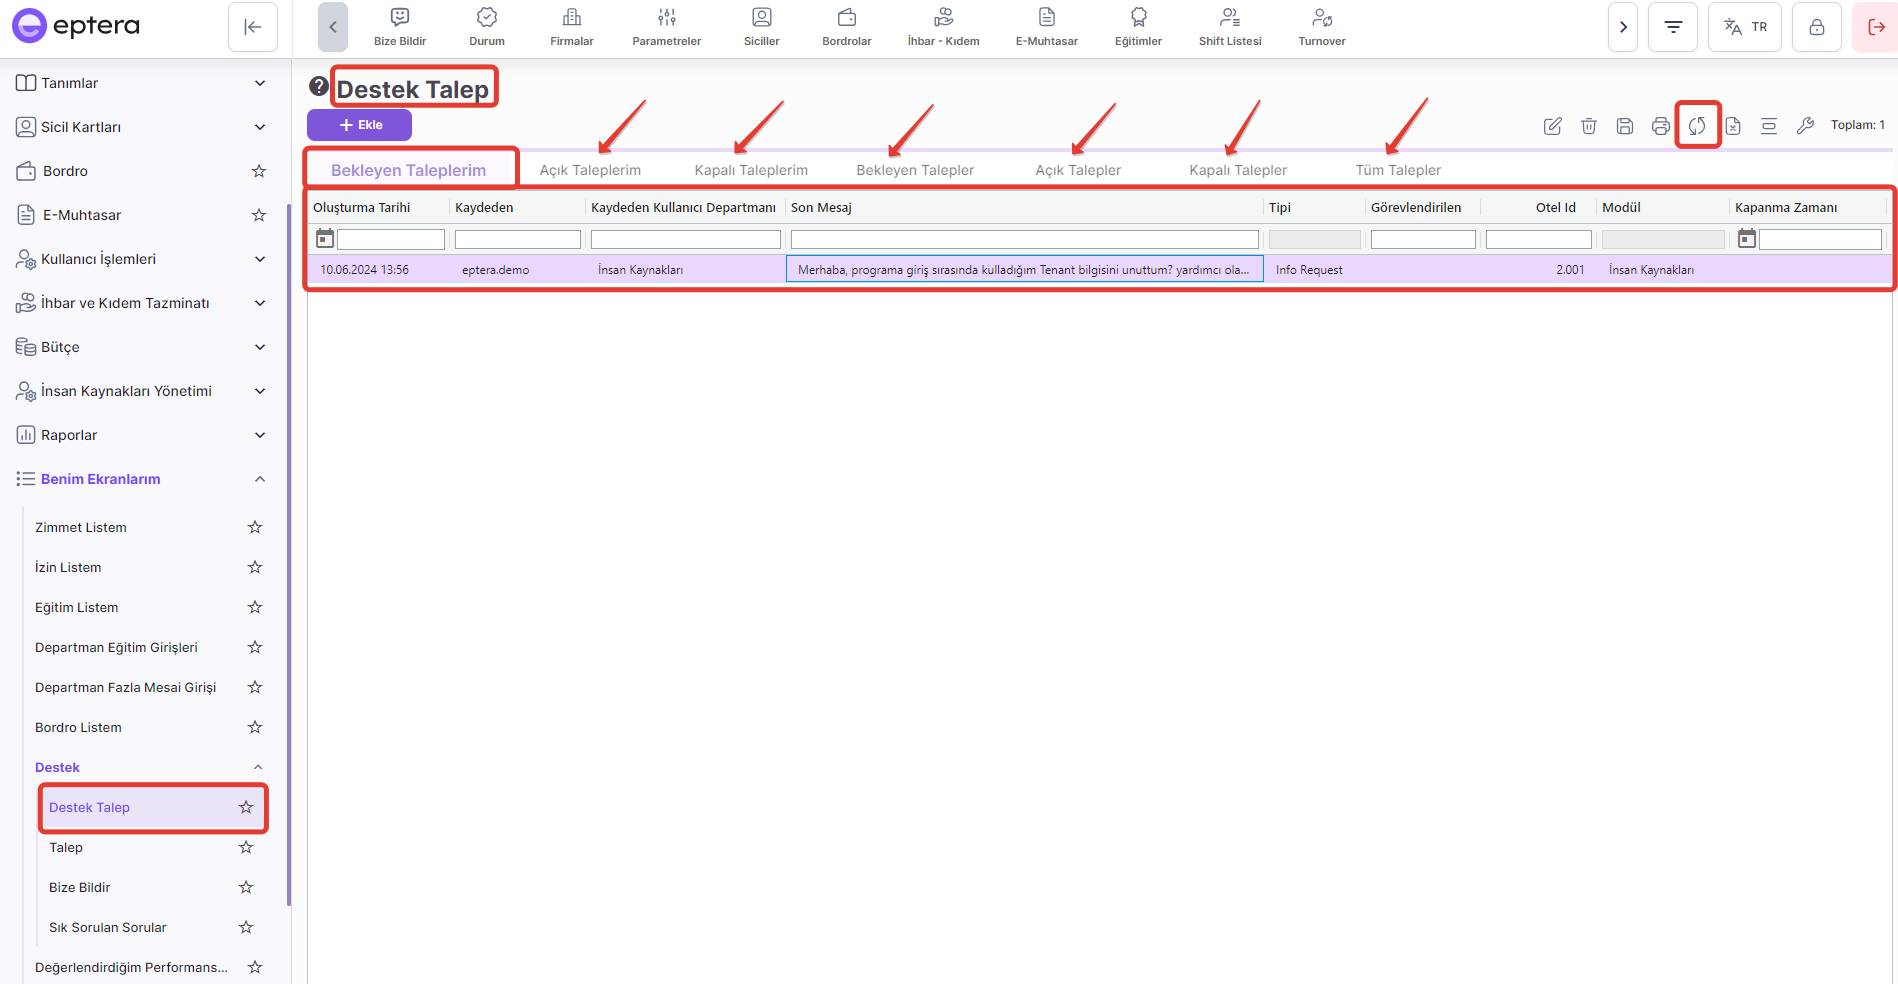Viewport: 1898px width, 984px height.
Task: Open the help icon beside Destek Talep
Action: [x=318, y=87]
